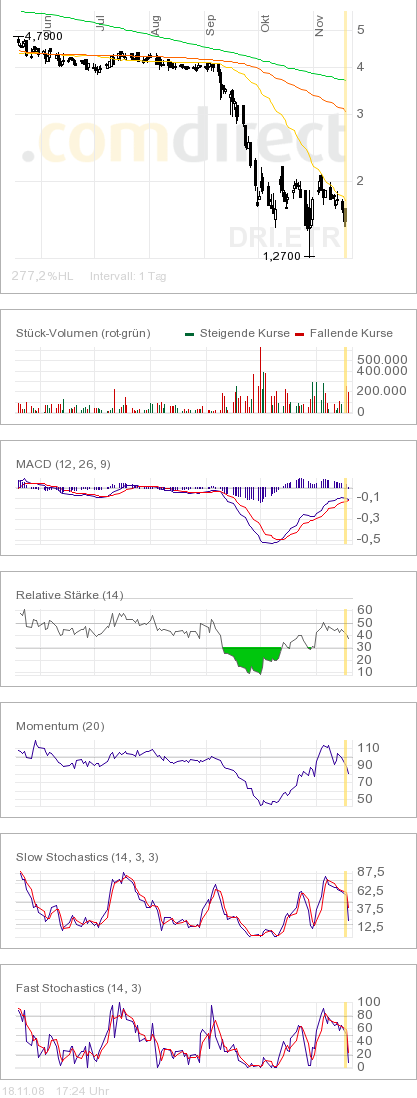417x1098 pixels.
Task: Click volume axis value 500.000
Action: click(381, 359)
